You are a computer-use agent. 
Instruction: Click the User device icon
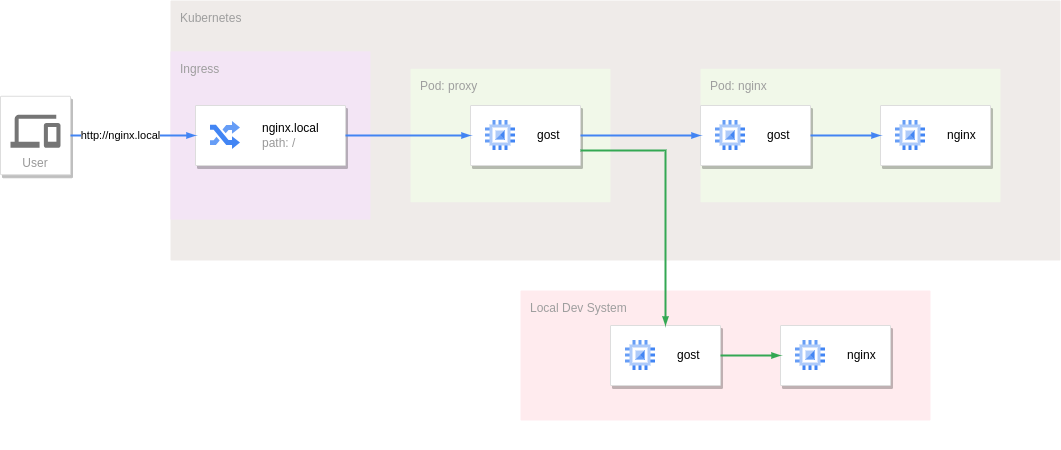click(35, 130)
